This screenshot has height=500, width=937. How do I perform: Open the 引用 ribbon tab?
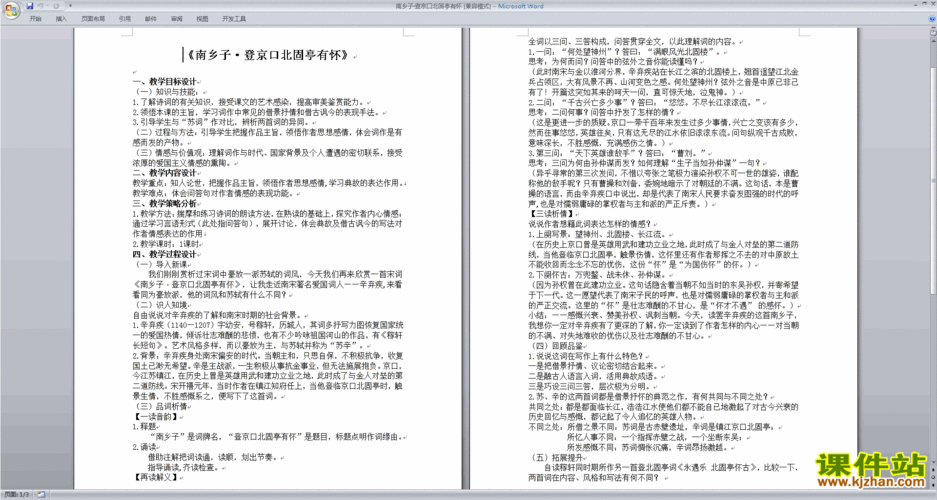pyautogui.click(x=125, y=19)
